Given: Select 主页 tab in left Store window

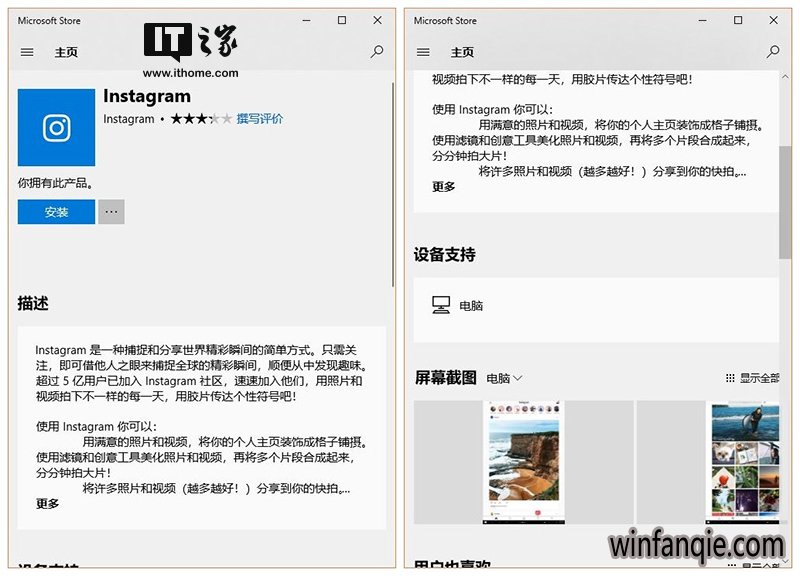Looking at the screenshot, I should (66, 52).
